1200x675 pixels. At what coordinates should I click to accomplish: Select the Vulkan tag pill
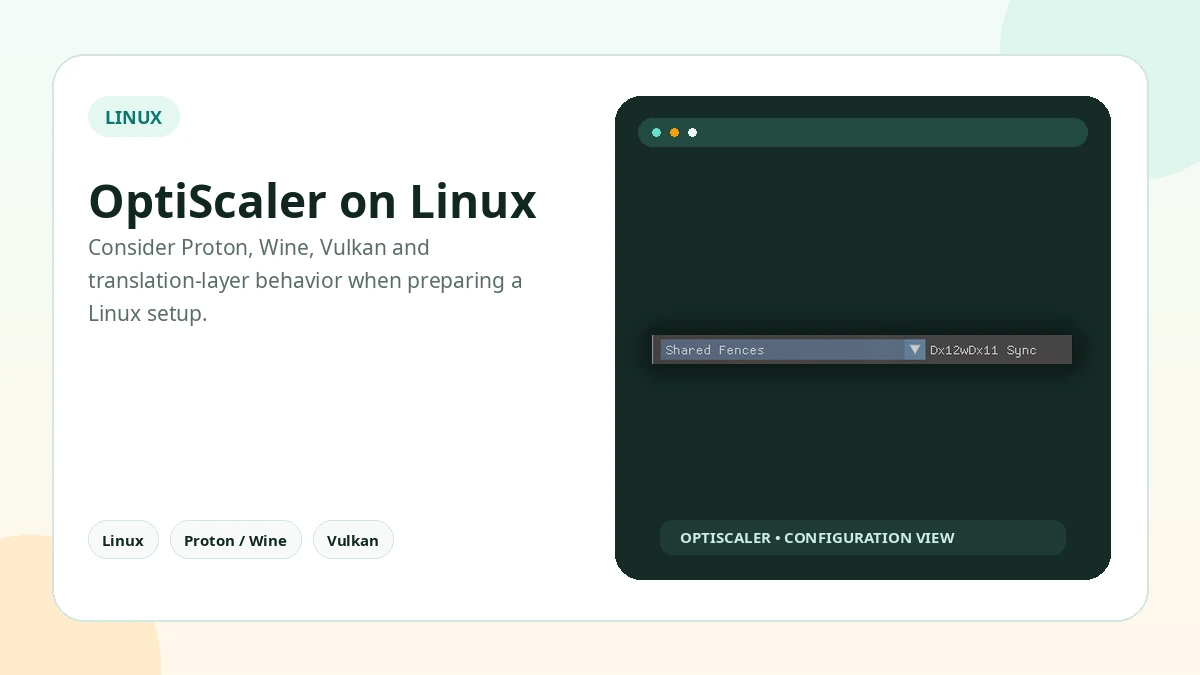pyautogui.click(x=353, y=540)
